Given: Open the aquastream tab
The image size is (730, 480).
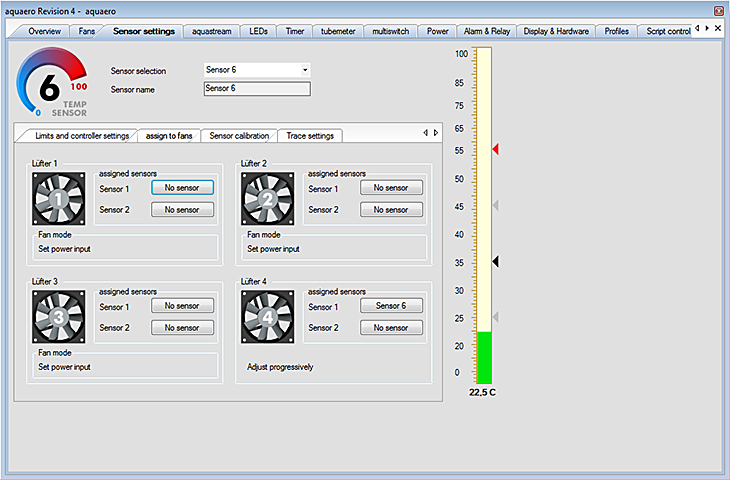Looking at the screenshot, I should [x=211, y=31].
